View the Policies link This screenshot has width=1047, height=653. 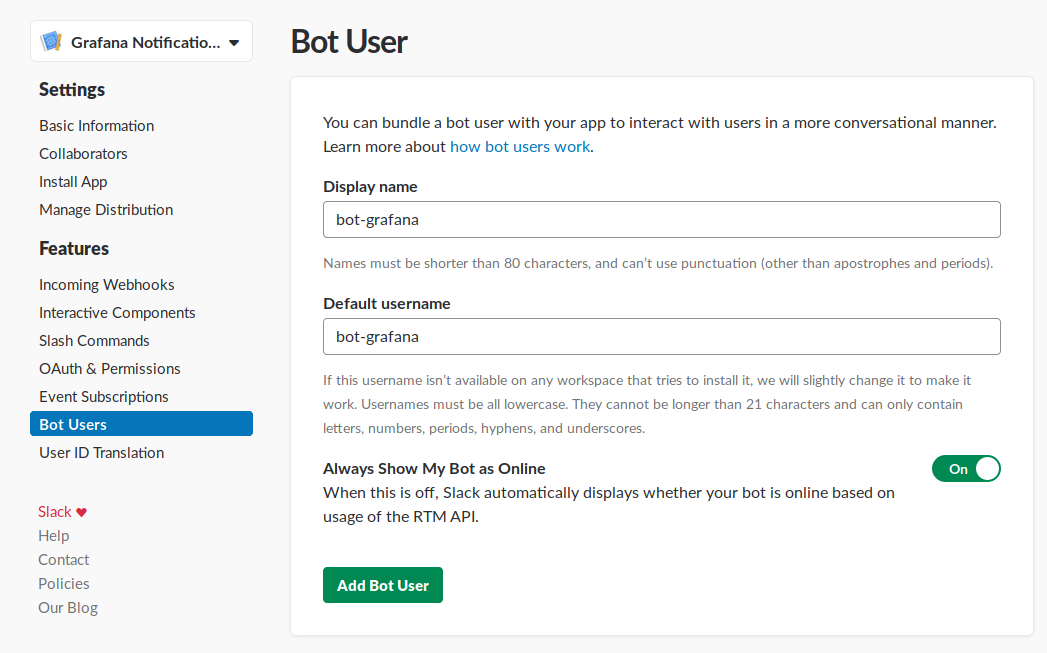tap(63, 584)
